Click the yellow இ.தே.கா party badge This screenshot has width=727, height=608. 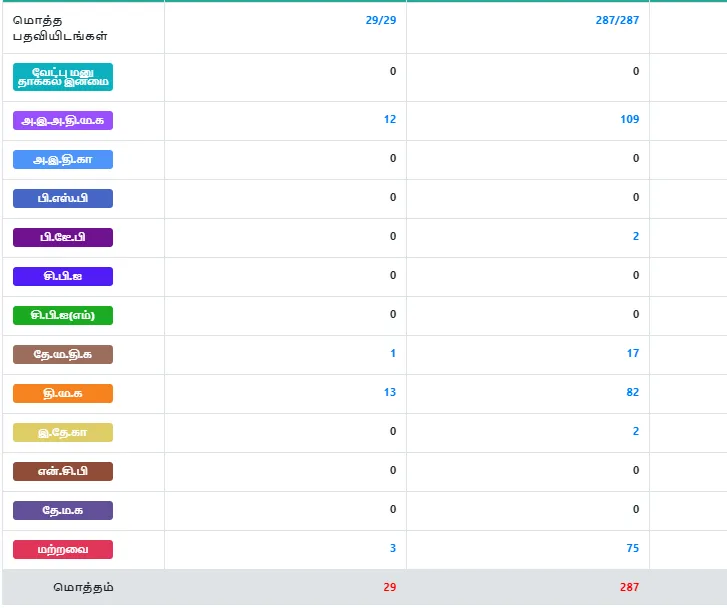coord(63,432)
